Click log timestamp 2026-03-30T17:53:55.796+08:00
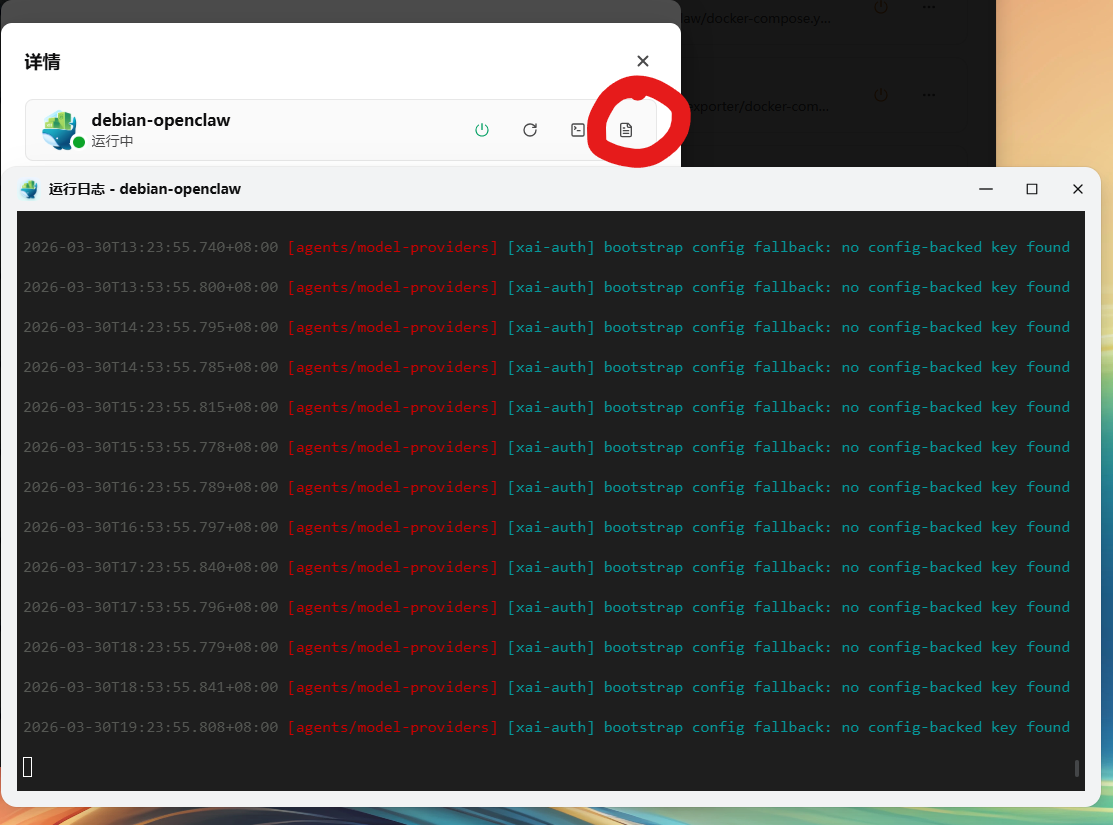 [150, 607]
